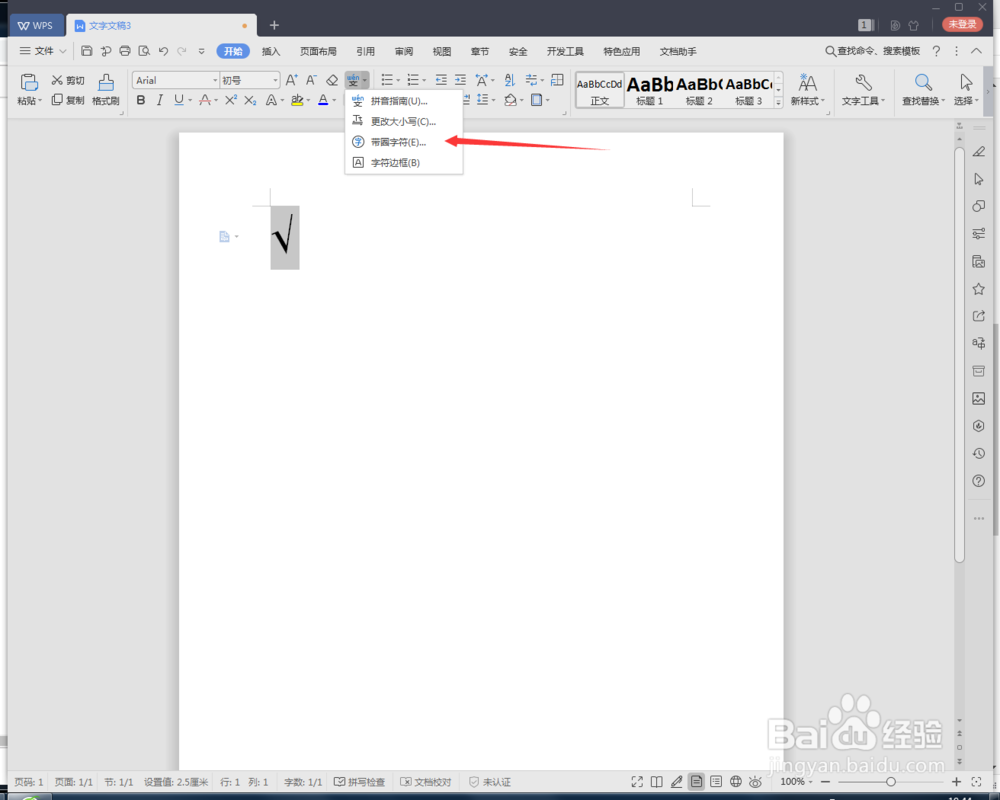The image size is (1000, 800).
Task: Click the 查找命令、搜索模板 search field
Action: coord(872,51)
